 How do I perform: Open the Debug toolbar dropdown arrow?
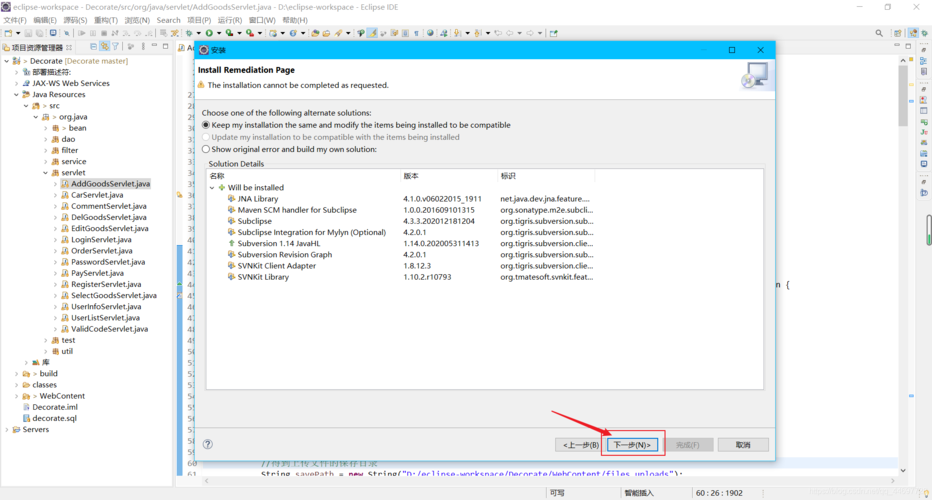[199, 33]
